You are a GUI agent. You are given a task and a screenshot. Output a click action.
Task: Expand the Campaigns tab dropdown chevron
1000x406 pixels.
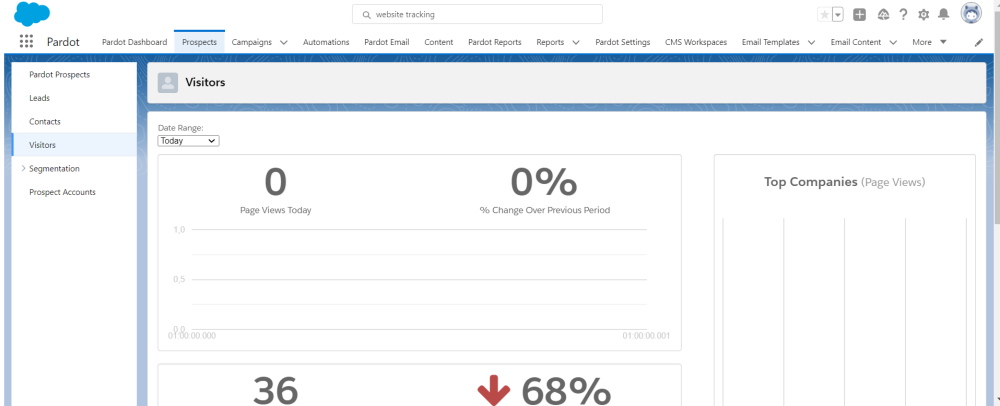point(284,43)
